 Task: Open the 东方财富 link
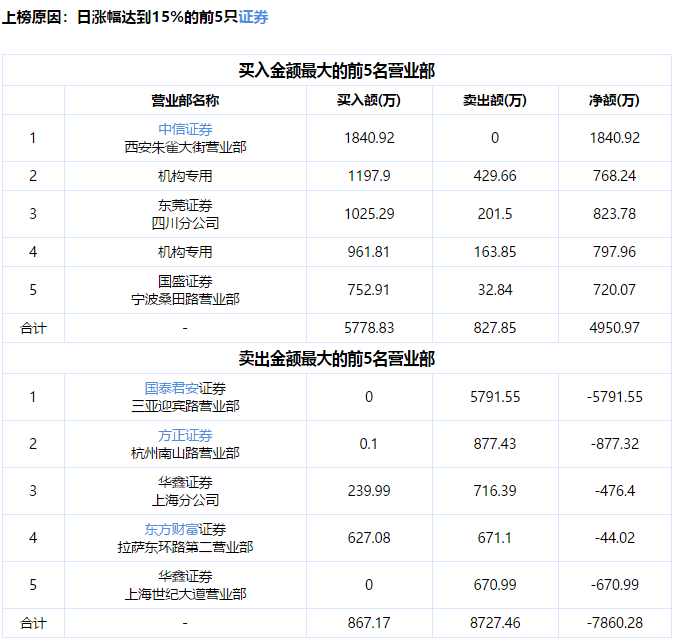point(172,529)
